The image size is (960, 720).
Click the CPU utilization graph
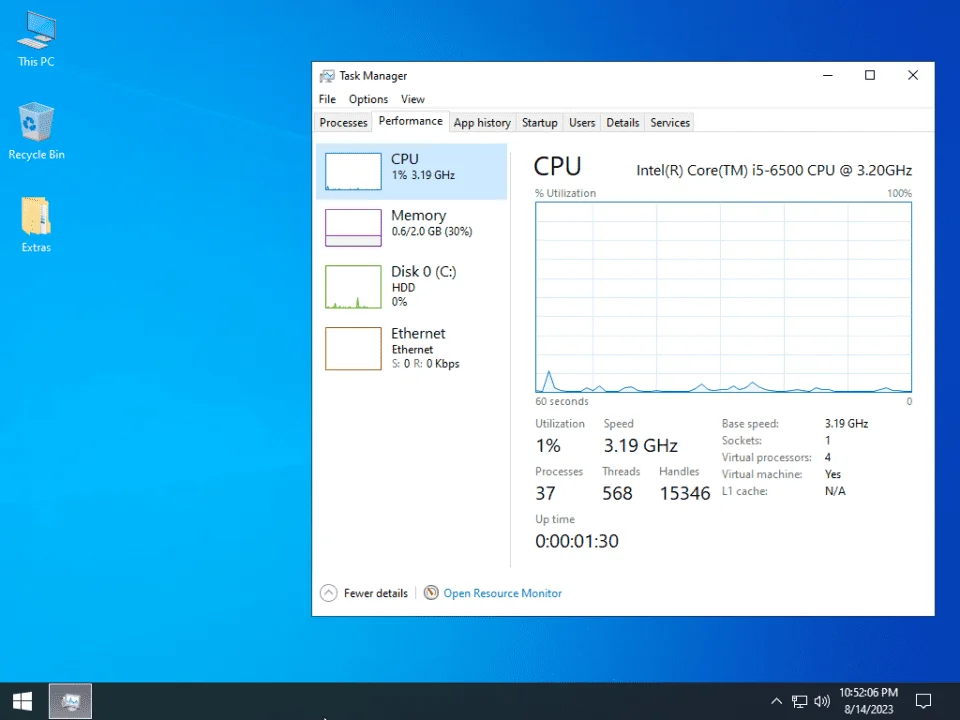[x=723, y=297]
